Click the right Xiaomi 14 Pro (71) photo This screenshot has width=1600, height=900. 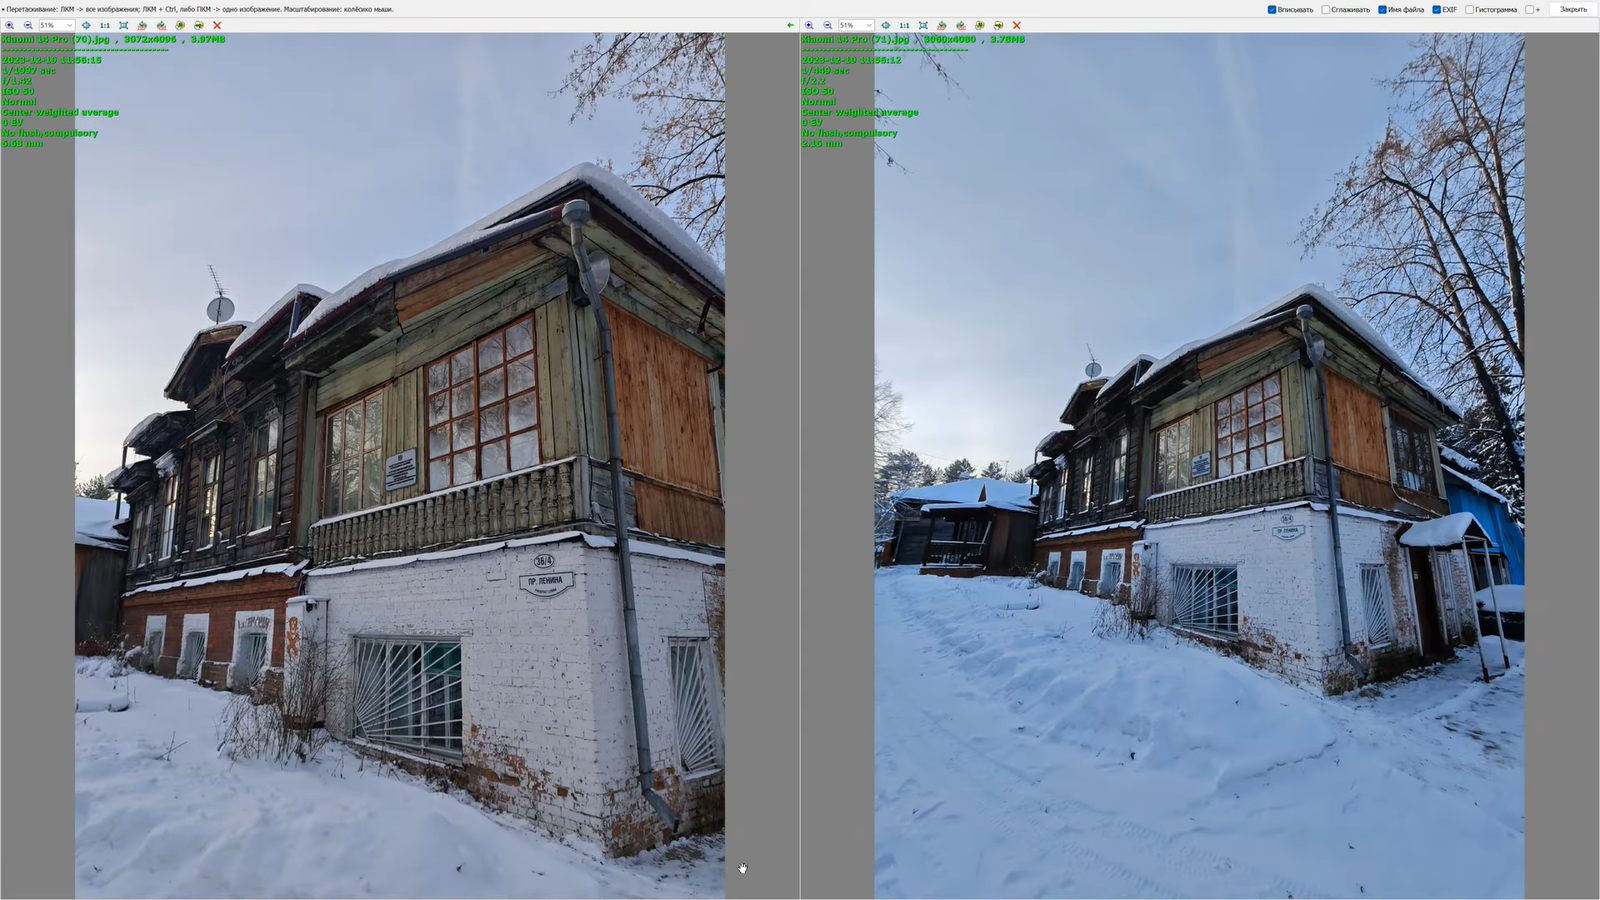click(1200, 500)
